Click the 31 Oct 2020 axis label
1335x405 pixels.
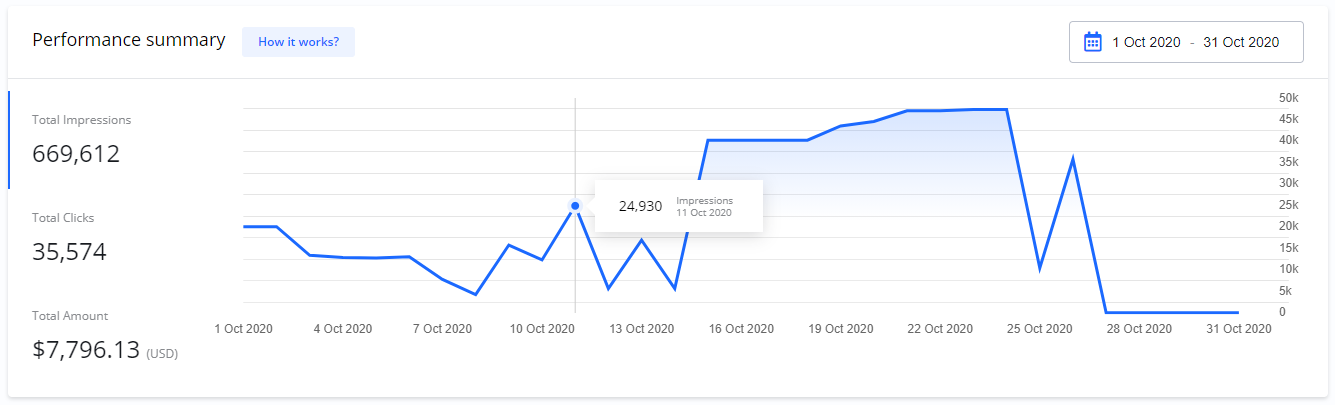click(x=1237, y=329)
